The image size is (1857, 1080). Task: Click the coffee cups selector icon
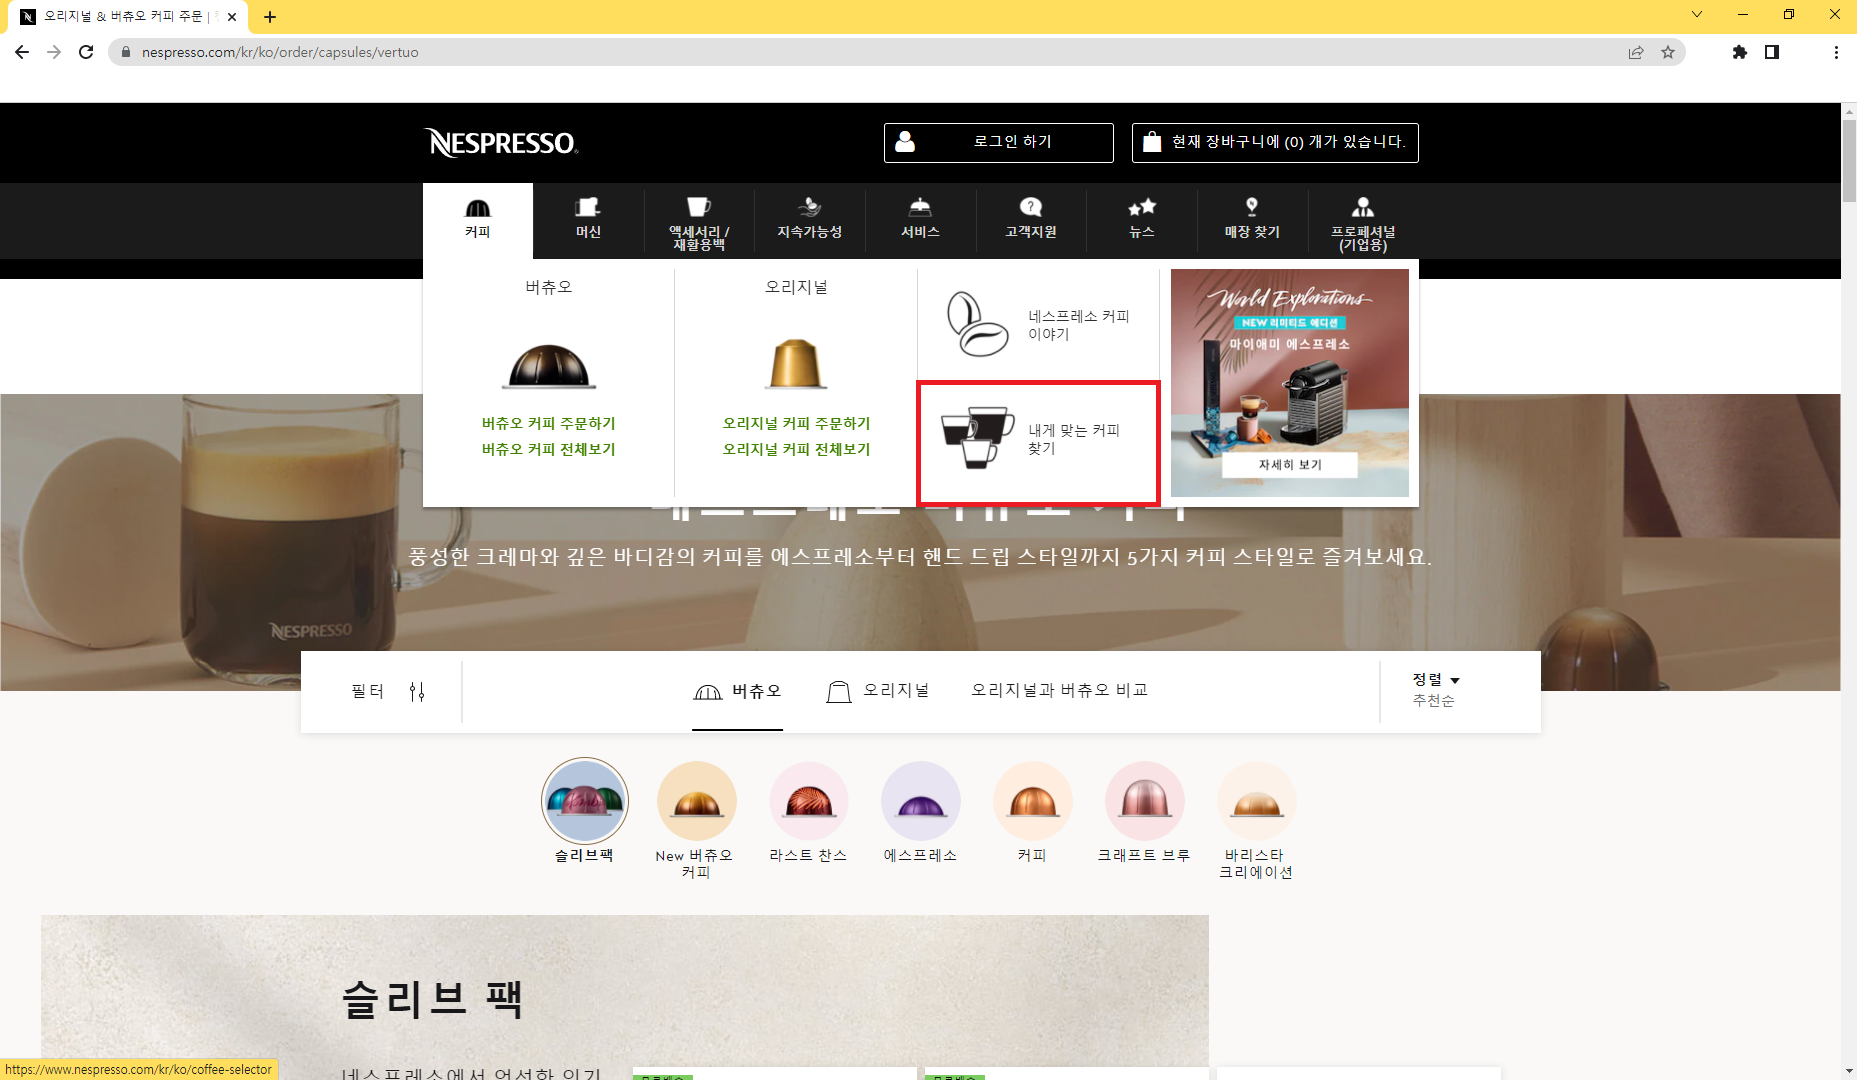click(978, 438)
